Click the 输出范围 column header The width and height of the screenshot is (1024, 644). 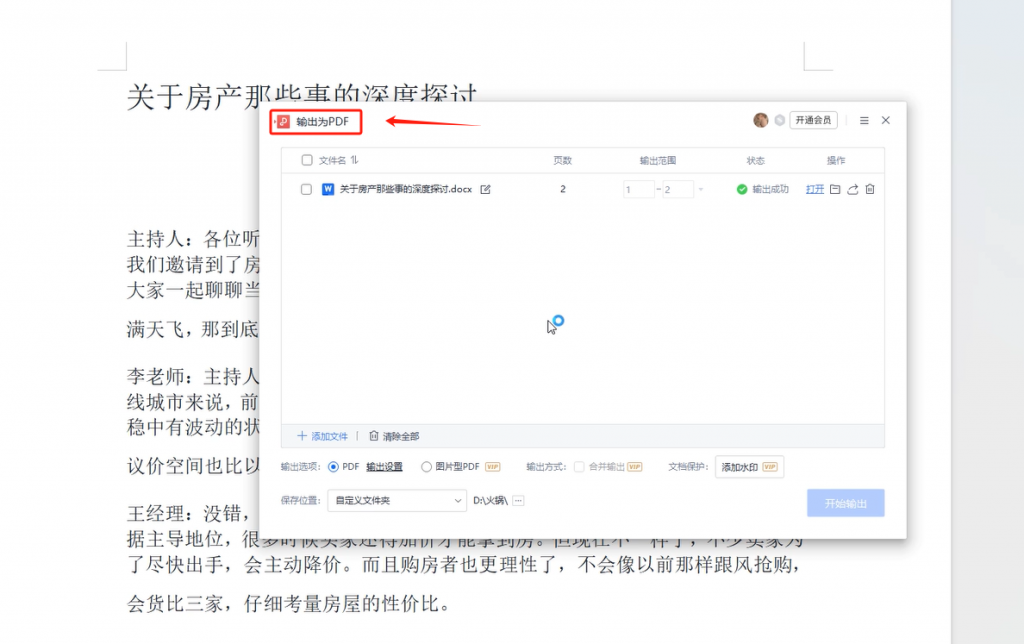pos(658,160)
